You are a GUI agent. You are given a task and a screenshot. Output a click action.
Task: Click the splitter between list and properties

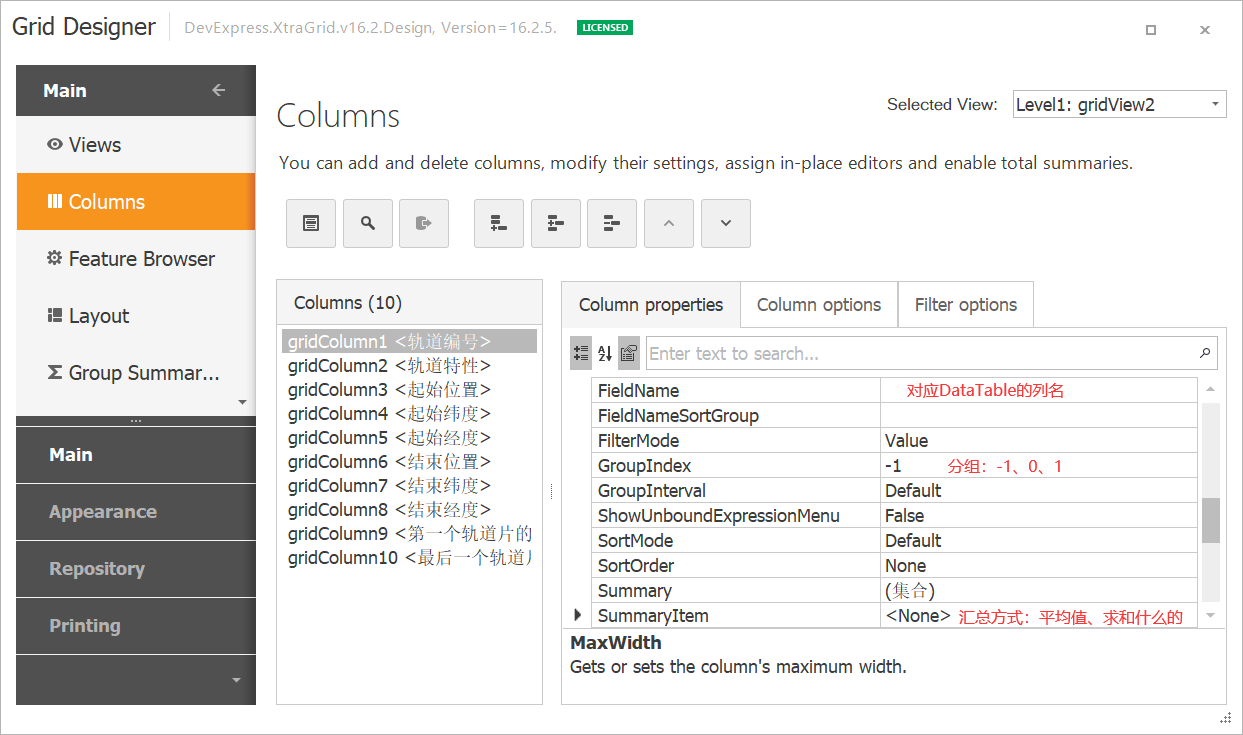pos(552,492)
